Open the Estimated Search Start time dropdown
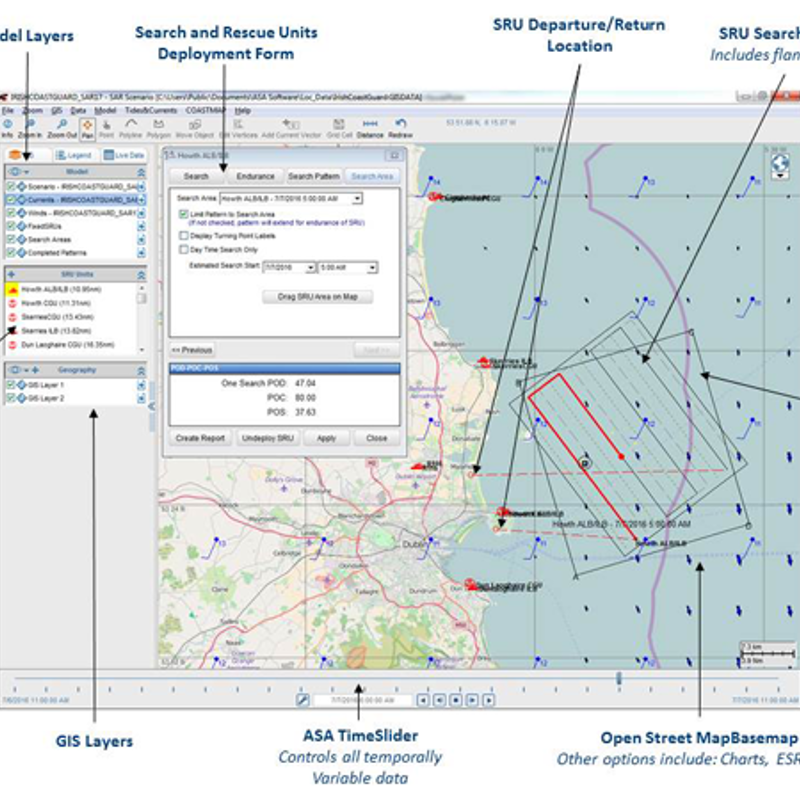This screenshot has width=800, height=800. (x=372, y=268)
